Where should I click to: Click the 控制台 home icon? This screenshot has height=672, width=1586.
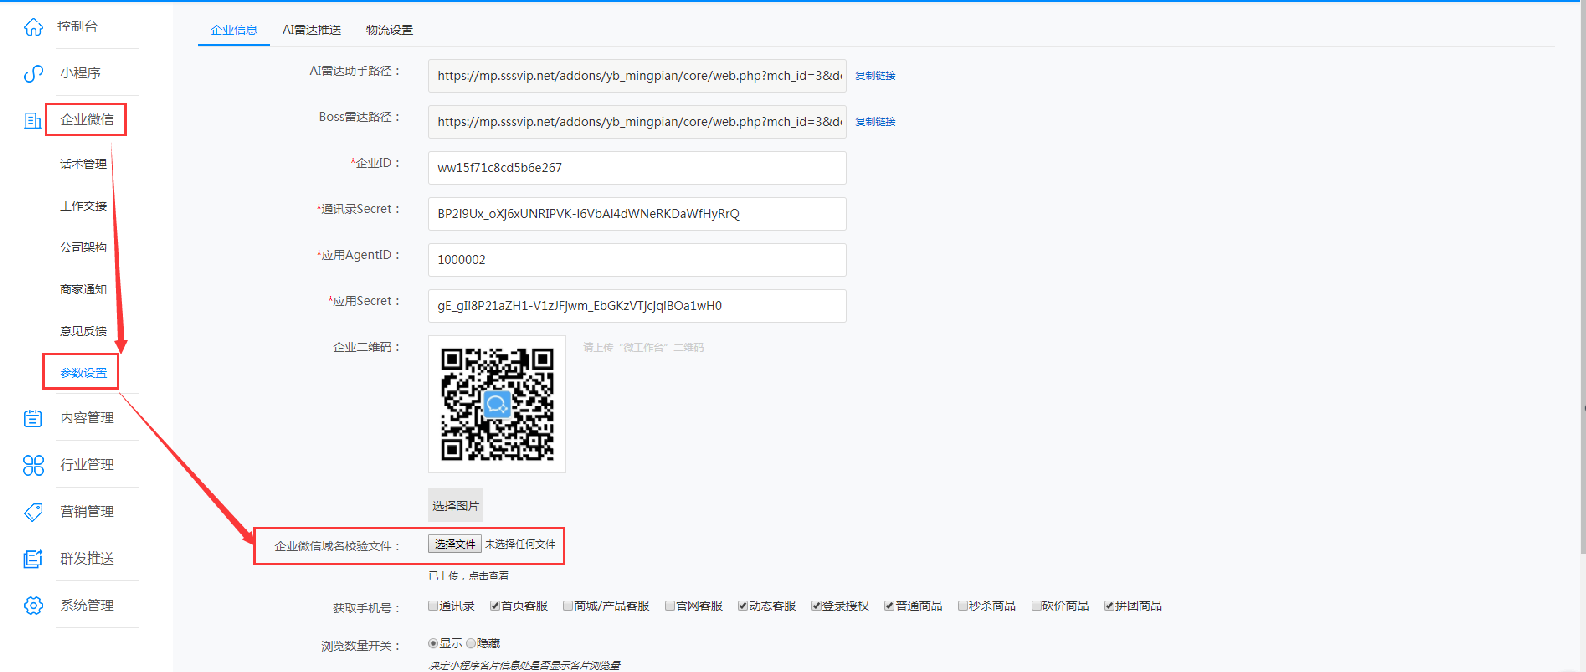33,27
